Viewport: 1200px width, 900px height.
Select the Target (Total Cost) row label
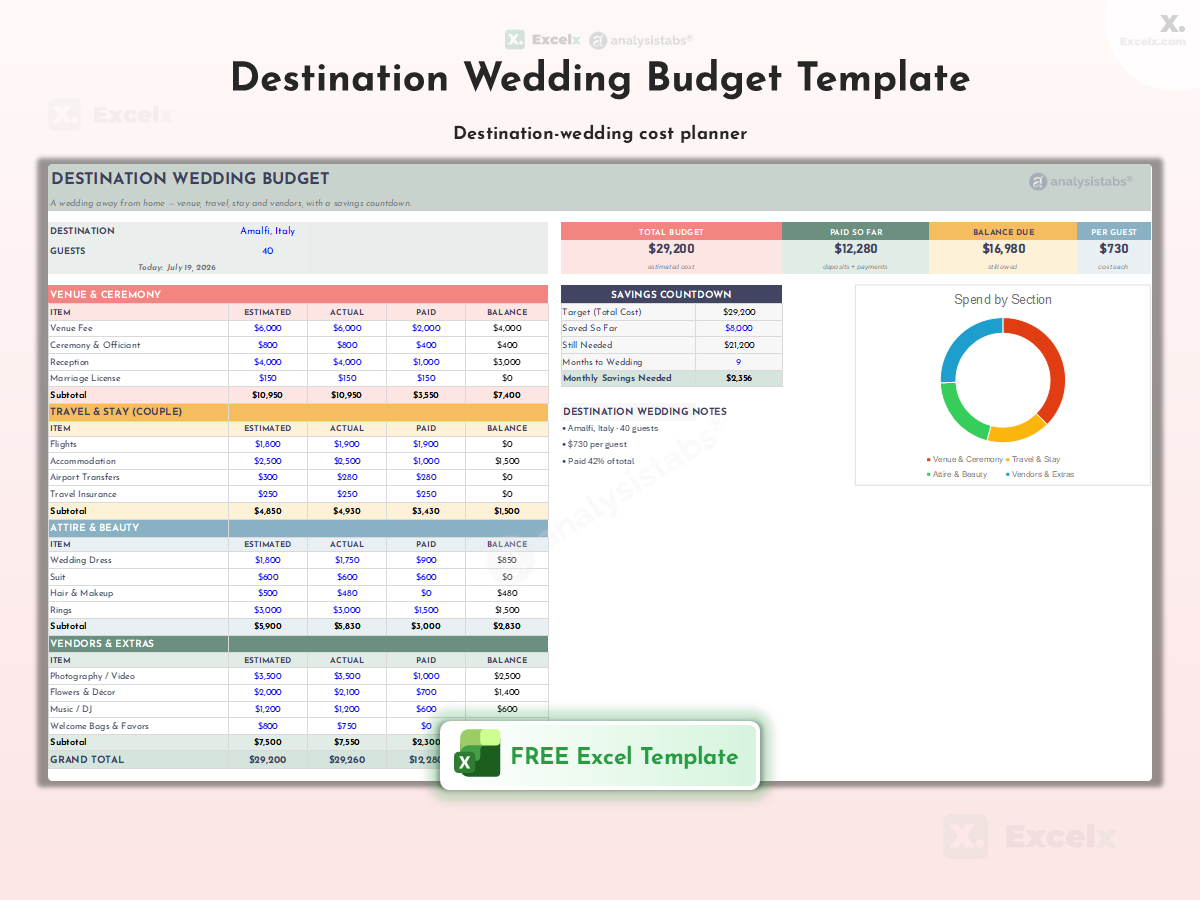[x=628, y=312]
